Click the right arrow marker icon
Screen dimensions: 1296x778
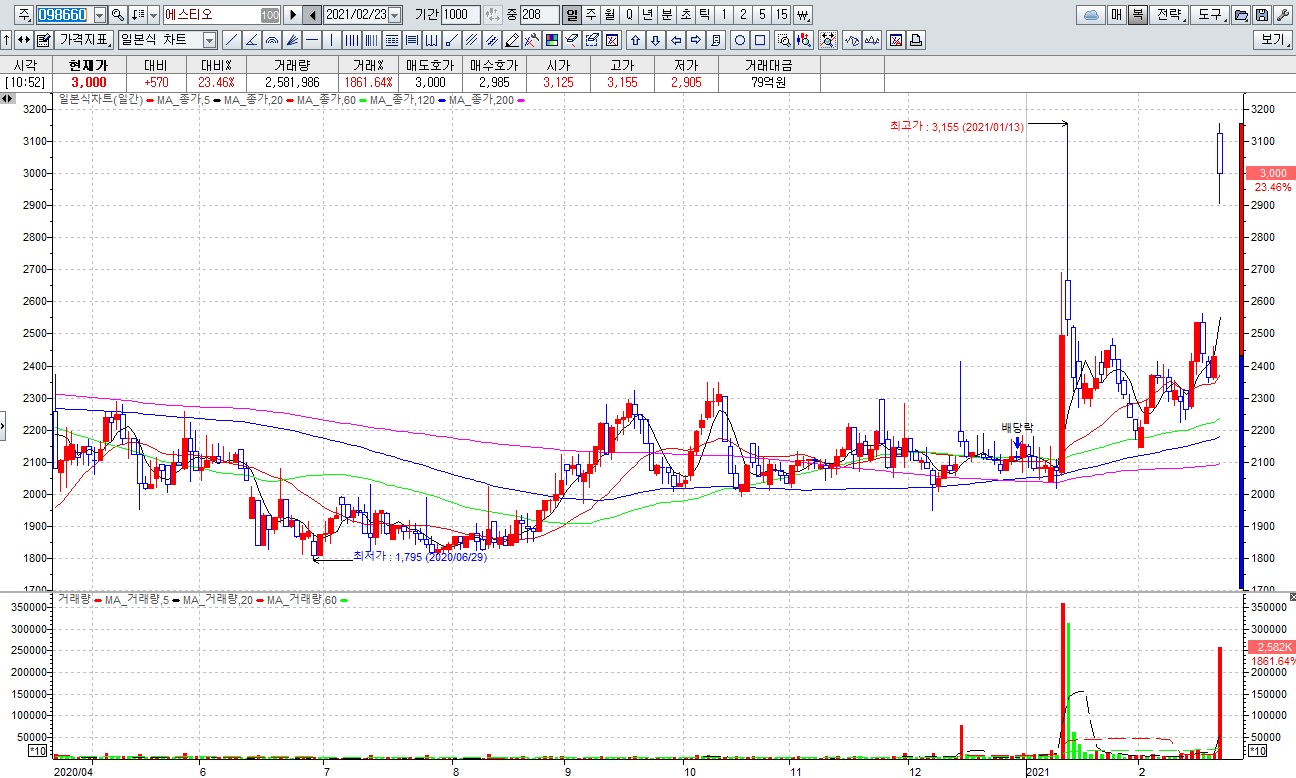coord(696,40)
